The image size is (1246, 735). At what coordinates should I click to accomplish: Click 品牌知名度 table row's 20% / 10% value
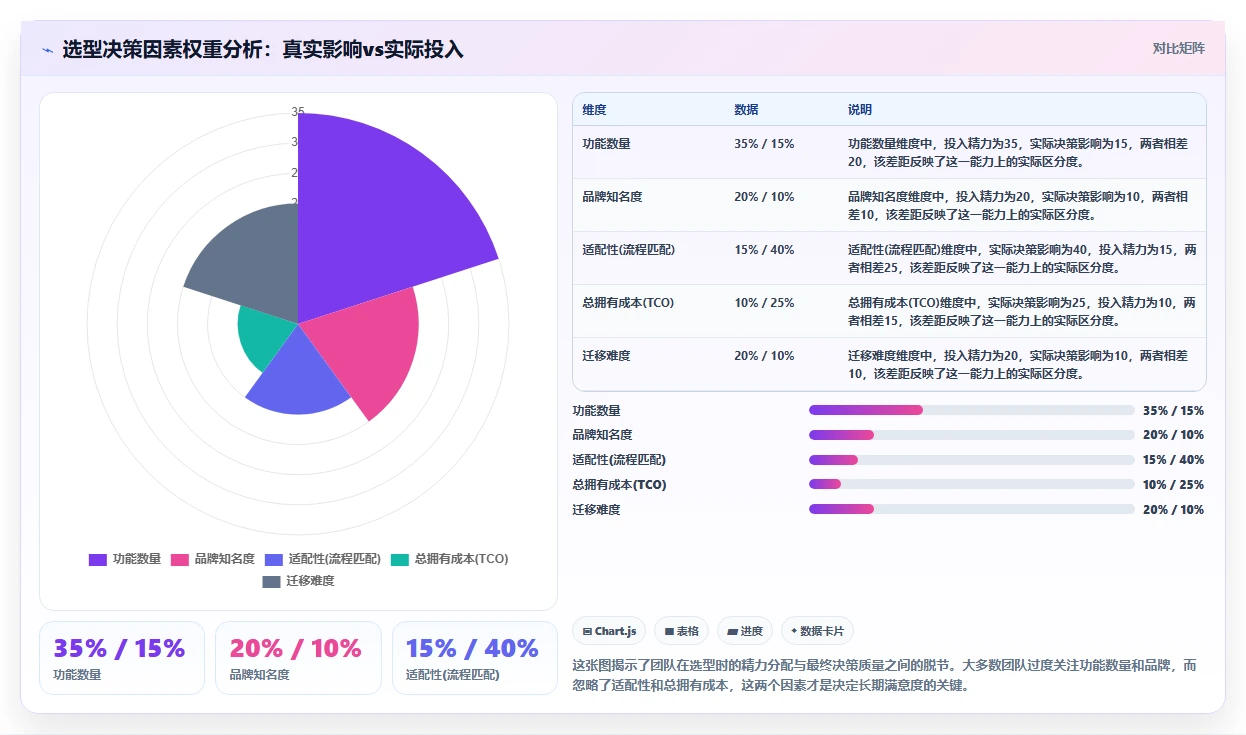pyautogui.click(x=764, y=197)
